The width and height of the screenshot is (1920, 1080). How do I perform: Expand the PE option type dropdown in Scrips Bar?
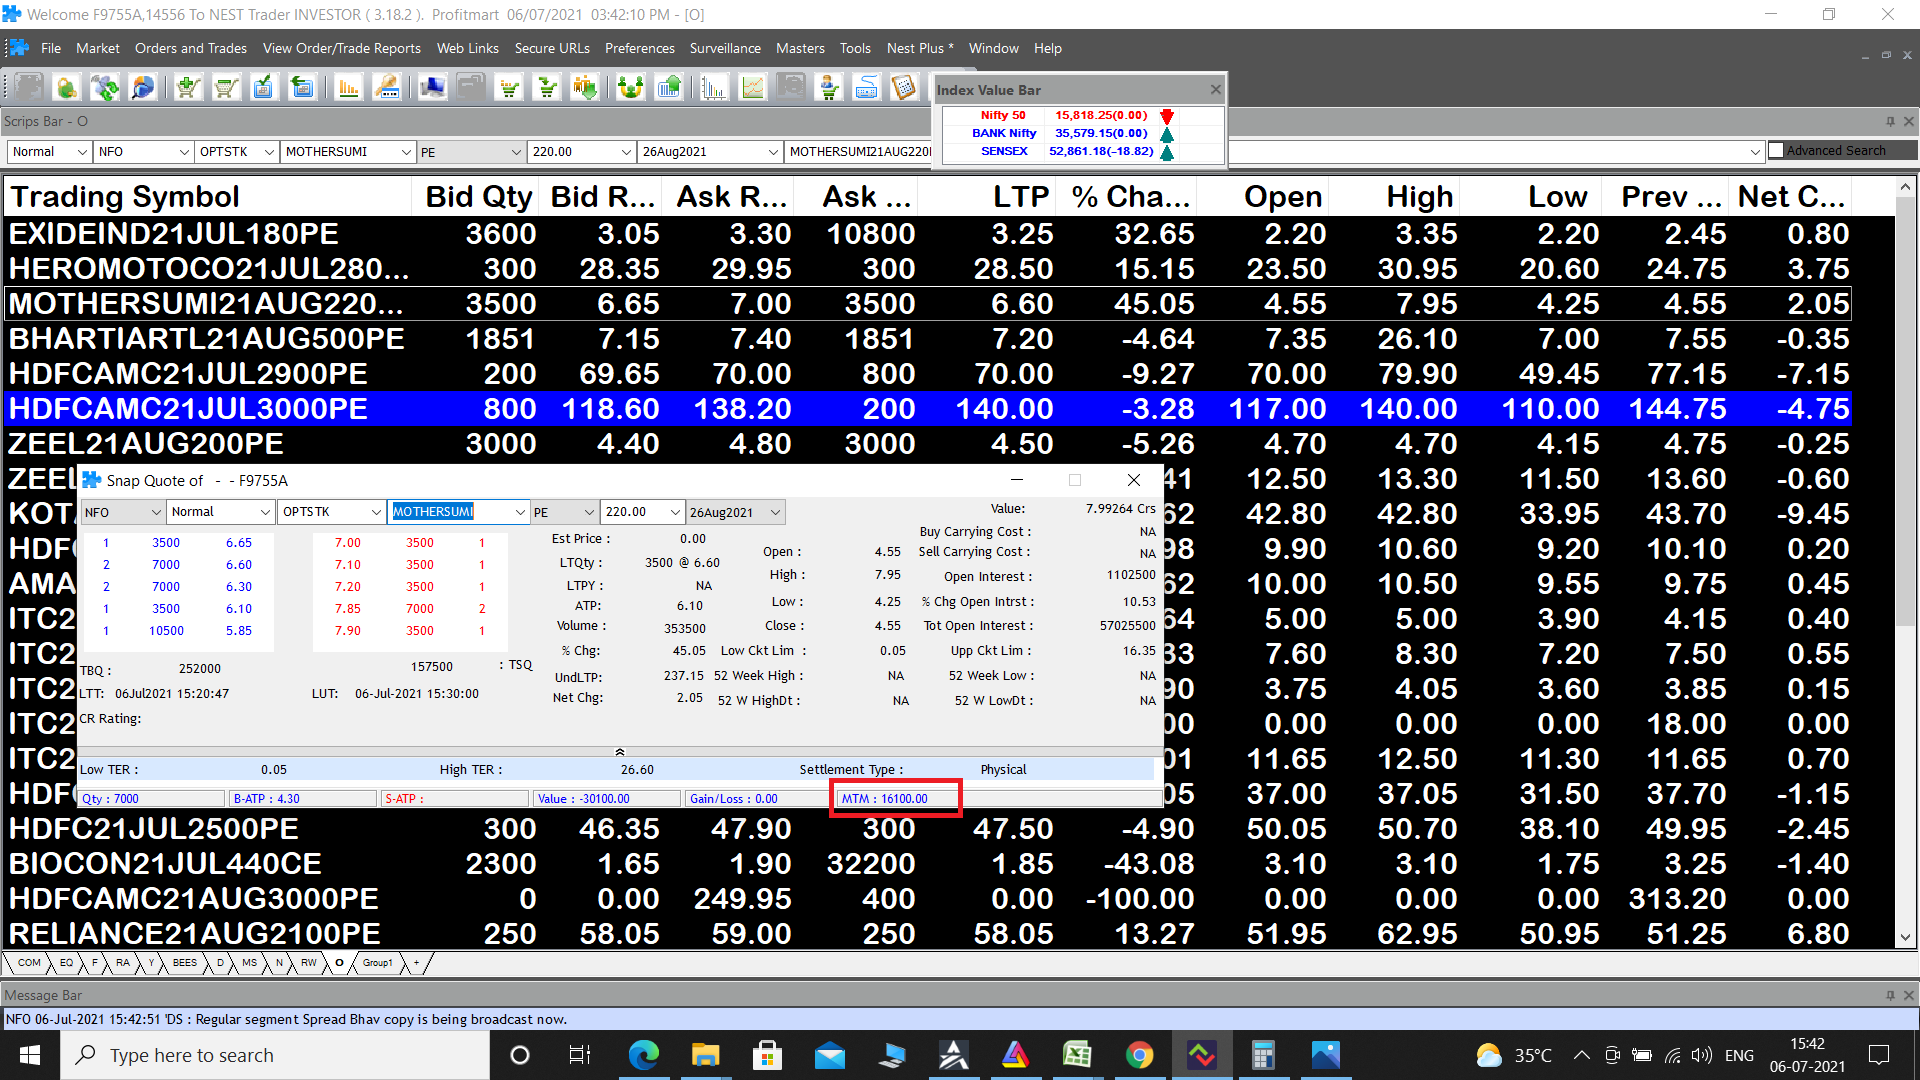[516, 152]
